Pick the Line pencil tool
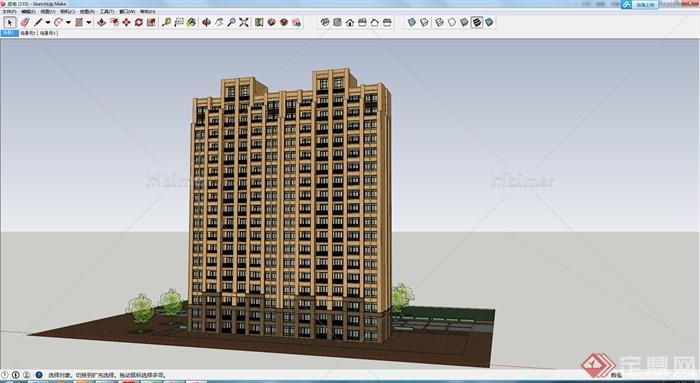 pyautogui.click(x=38, y=22)
